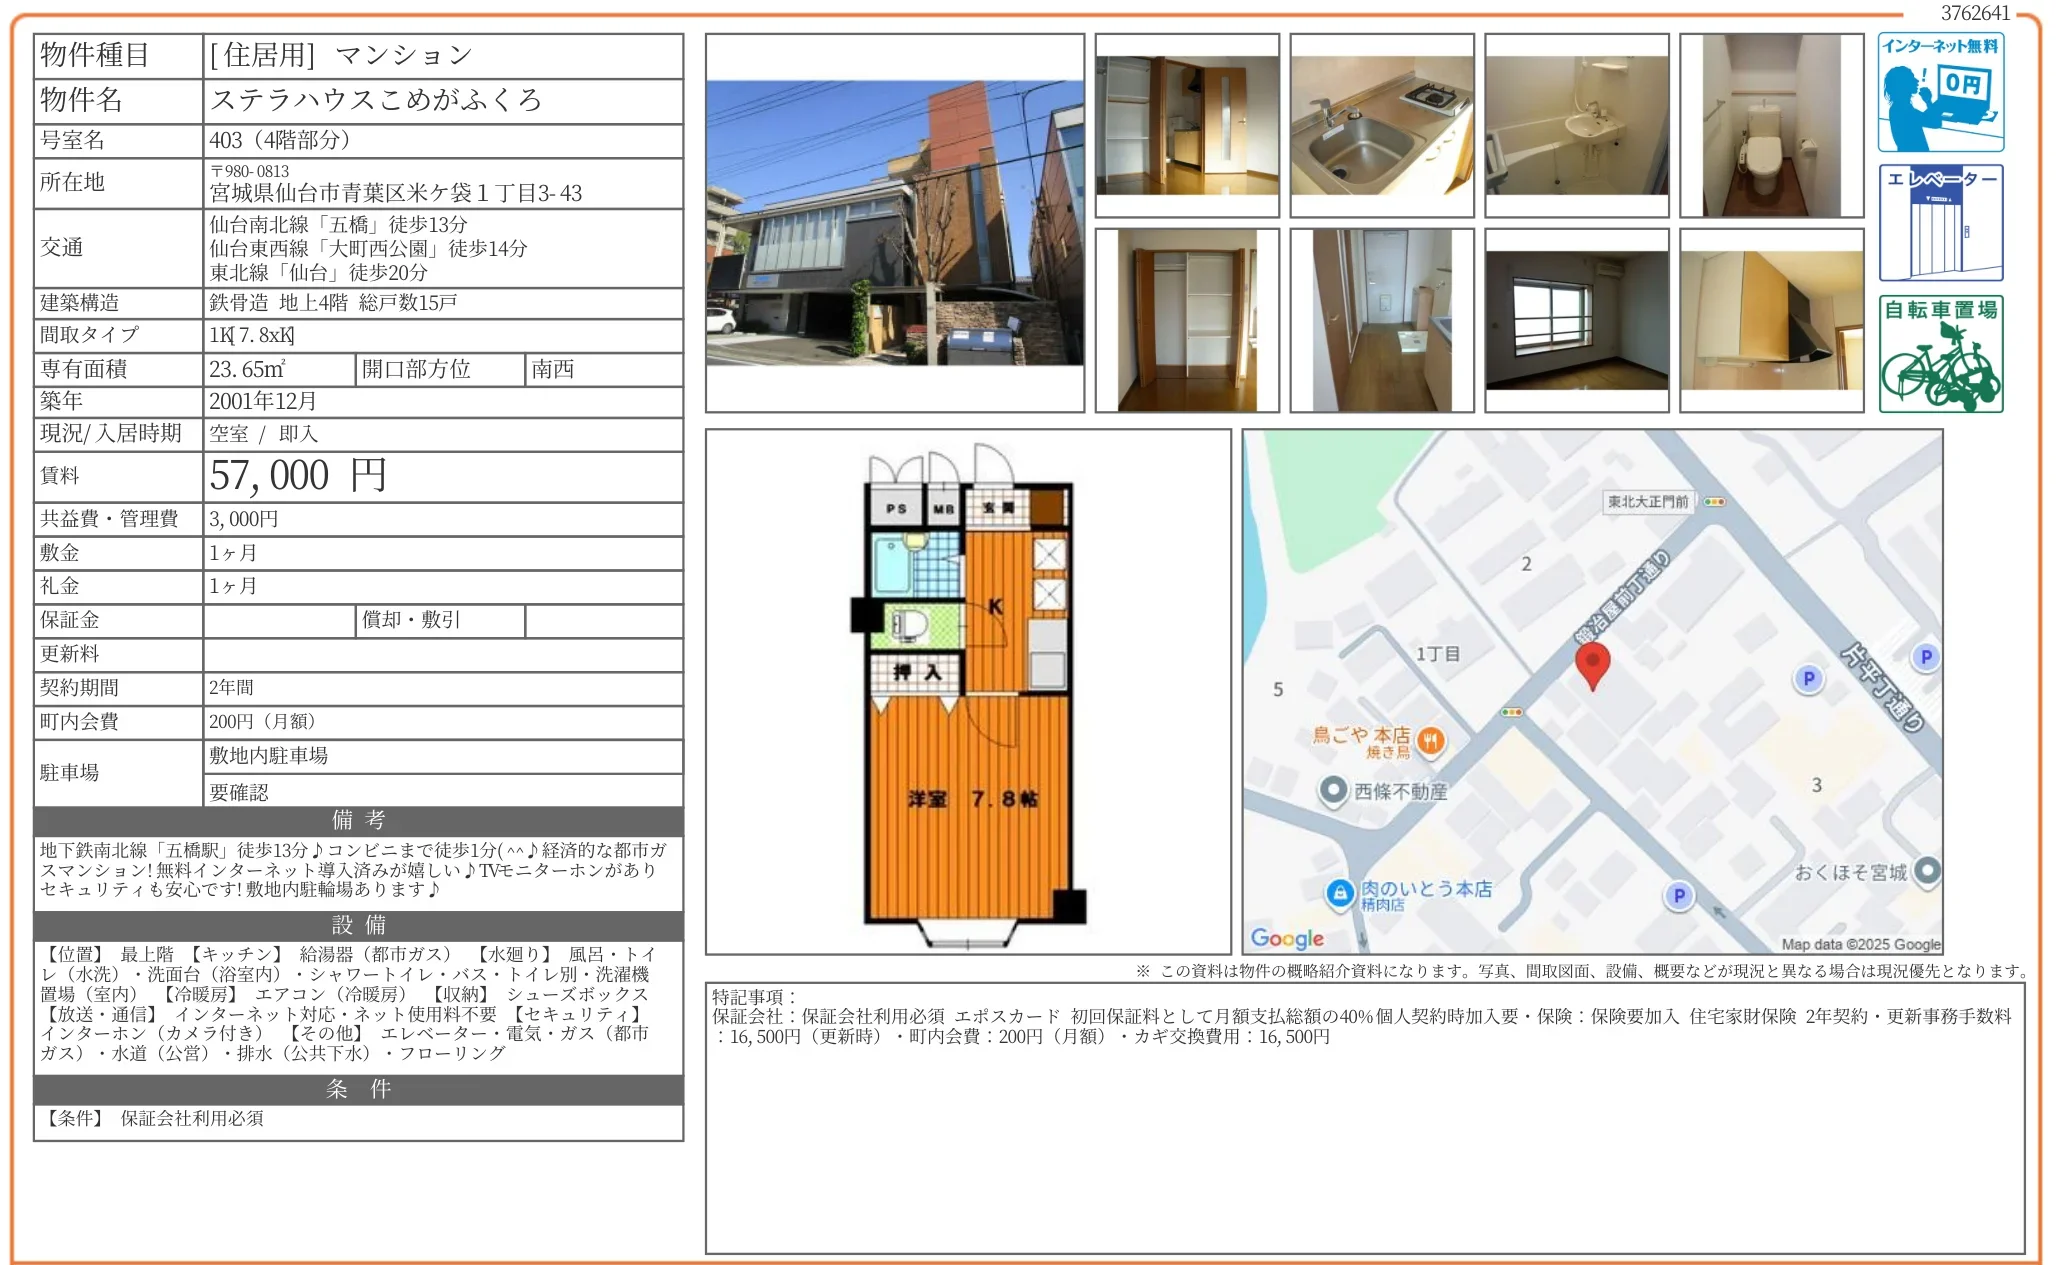Click the 自転車置場 bicycle parking badge
The width and height of the screenshot is (2056, 1265).
(1940, 352)
